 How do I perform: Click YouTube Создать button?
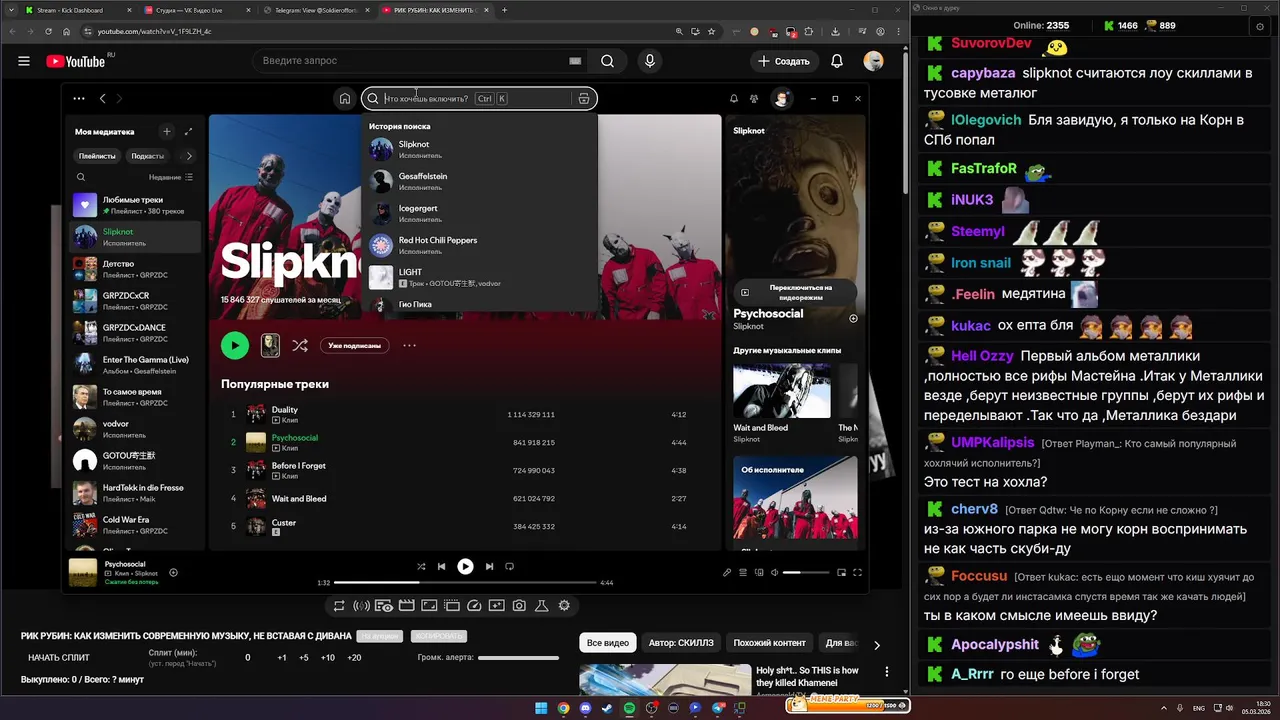[784, 61]
